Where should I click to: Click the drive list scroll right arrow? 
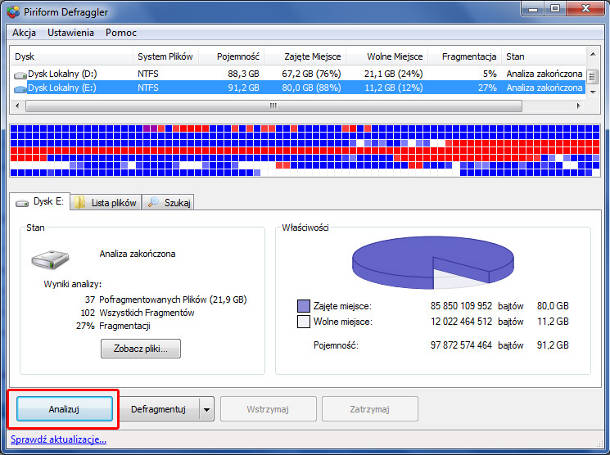coord(578,105)
